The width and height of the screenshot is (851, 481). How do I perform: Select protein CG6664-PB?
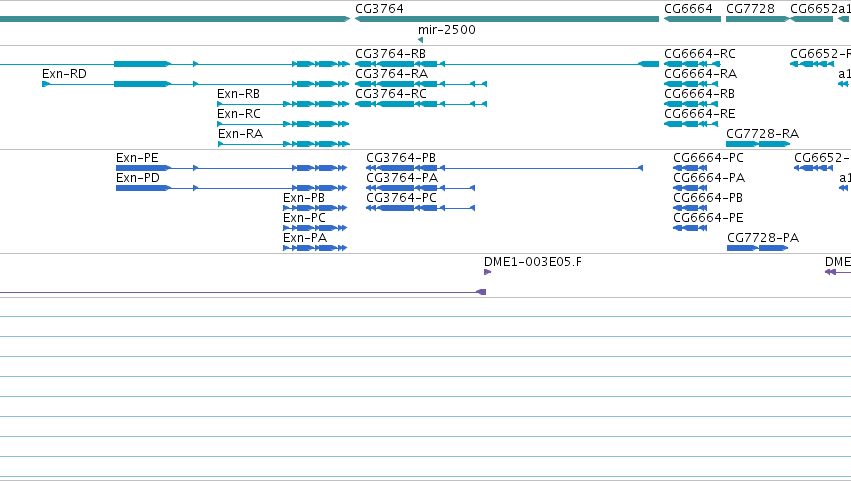(x=690, y=208)
